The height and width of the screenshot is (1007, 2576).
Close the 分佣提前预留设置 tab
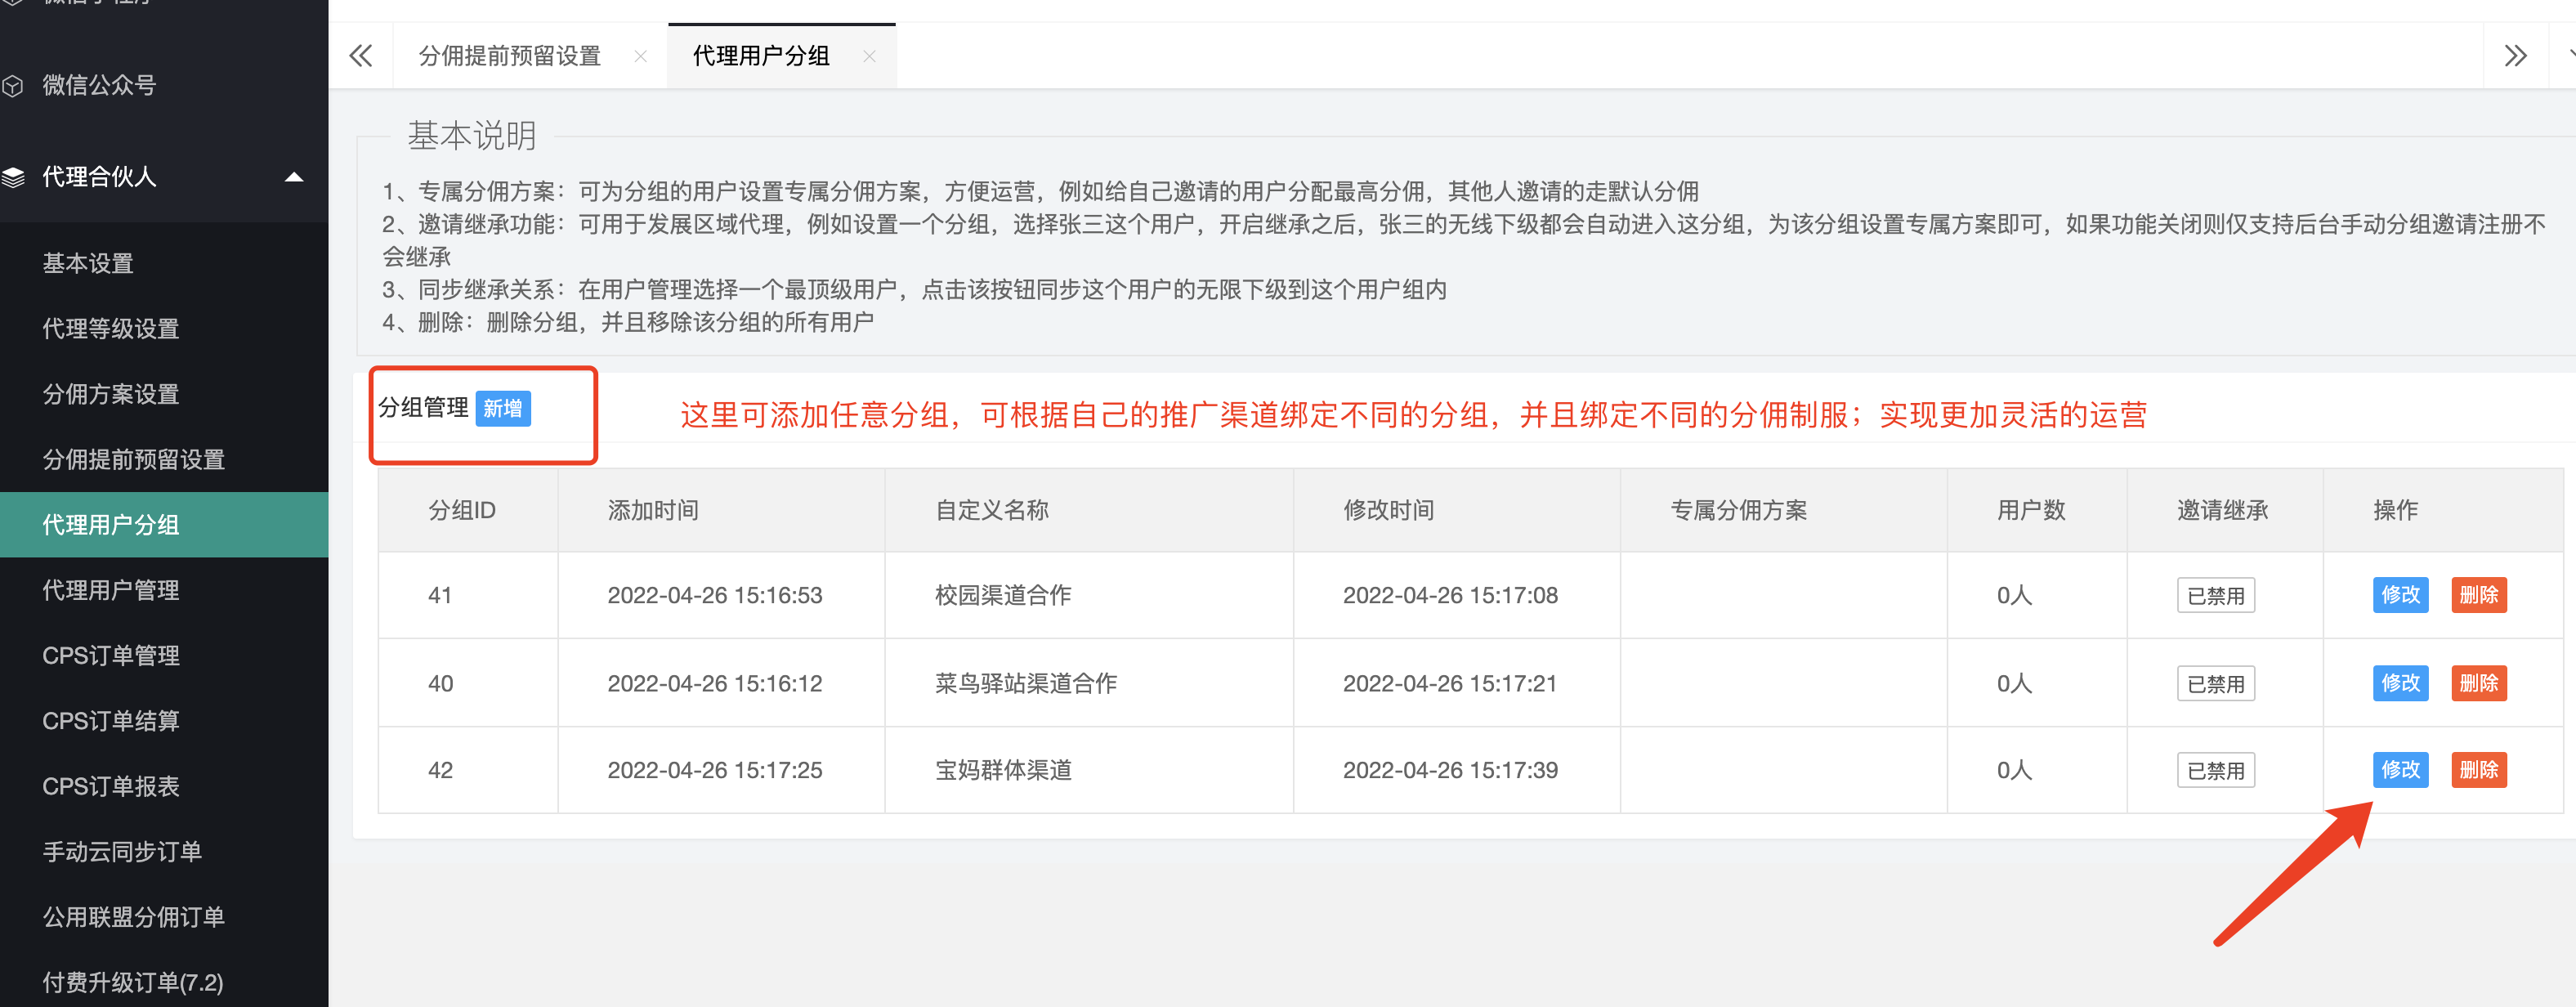point(640,57)
